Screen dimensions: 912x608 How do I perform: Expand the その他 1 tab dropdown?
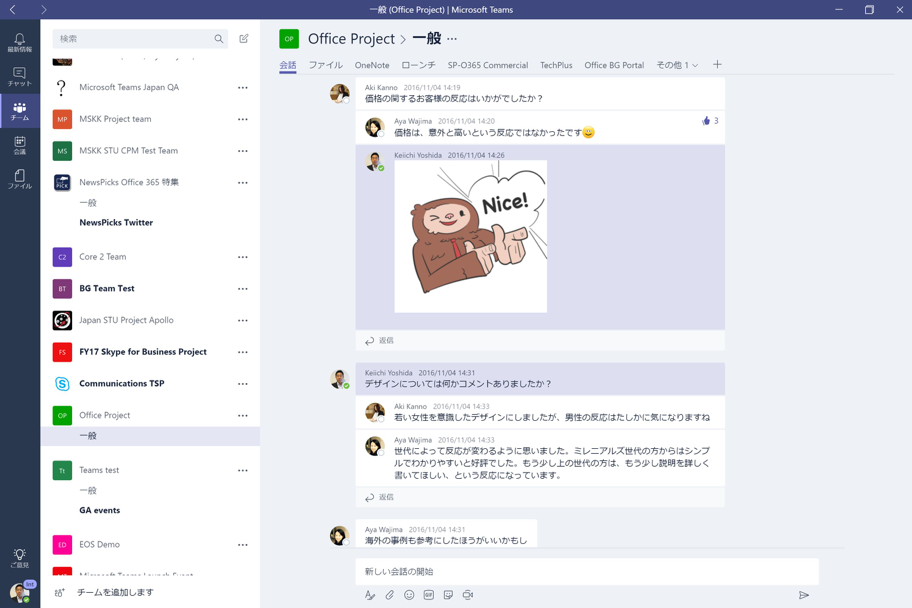(677, 65)
